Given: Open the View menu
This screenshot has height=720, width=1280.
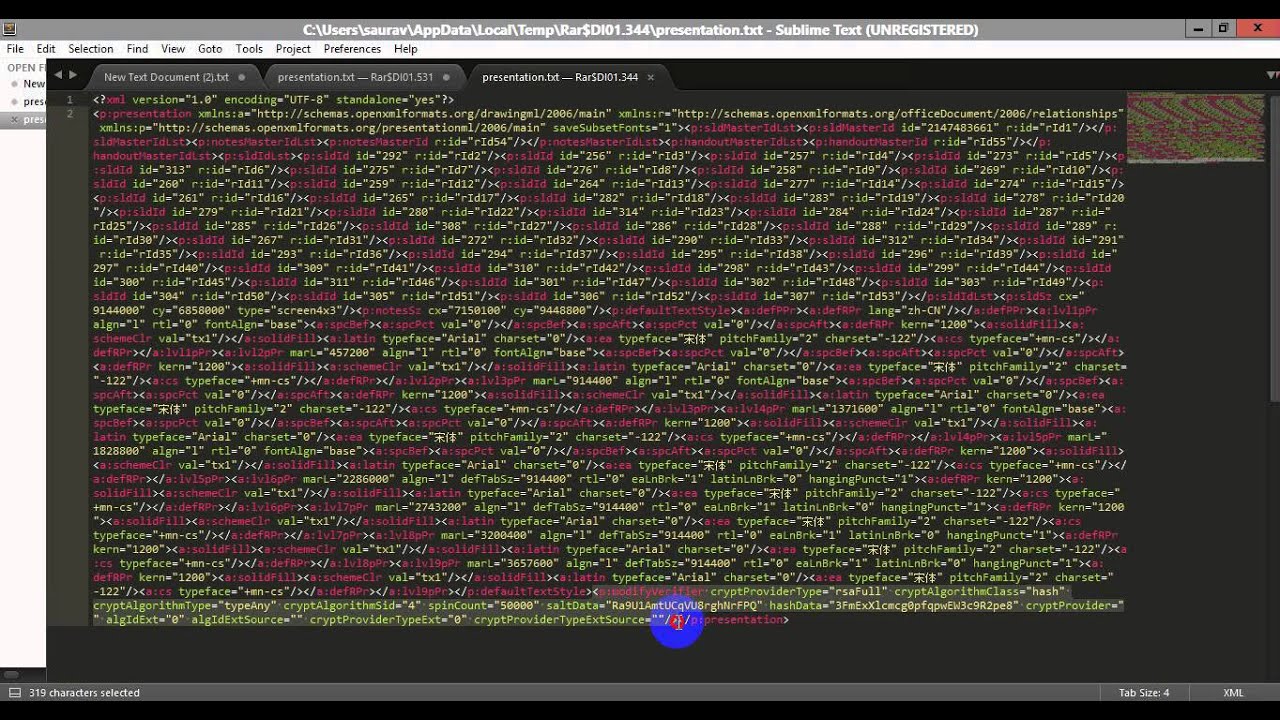Looking at the screenshot, I should (173, 48).
